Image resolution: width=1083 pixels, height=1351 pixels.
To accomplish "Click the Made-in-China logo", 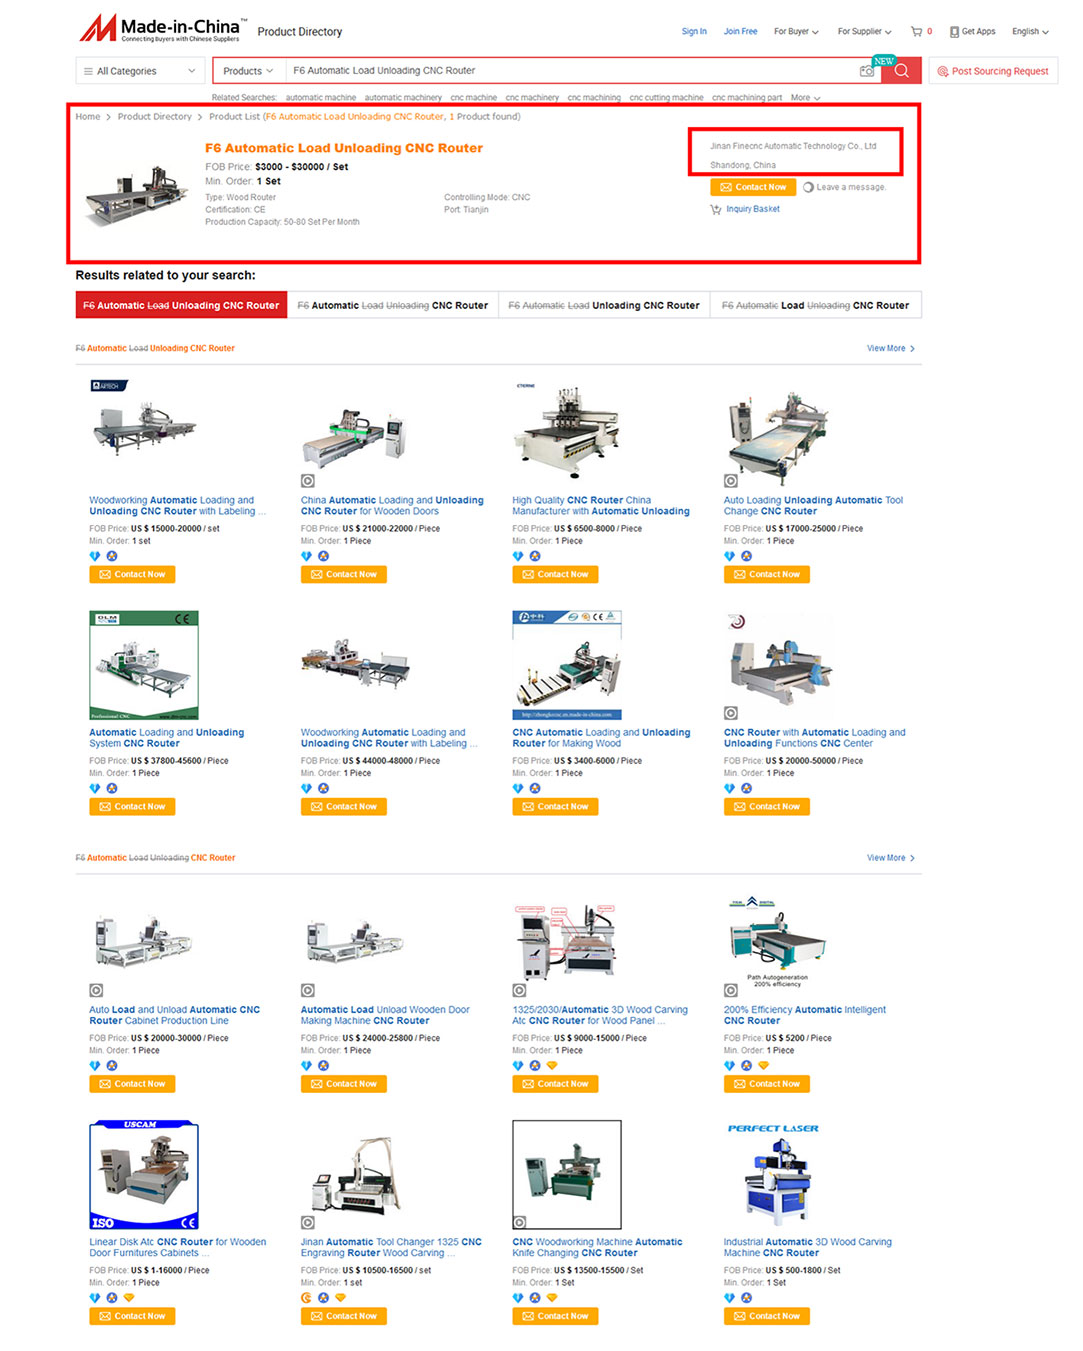I will click(x=162, y=29).
